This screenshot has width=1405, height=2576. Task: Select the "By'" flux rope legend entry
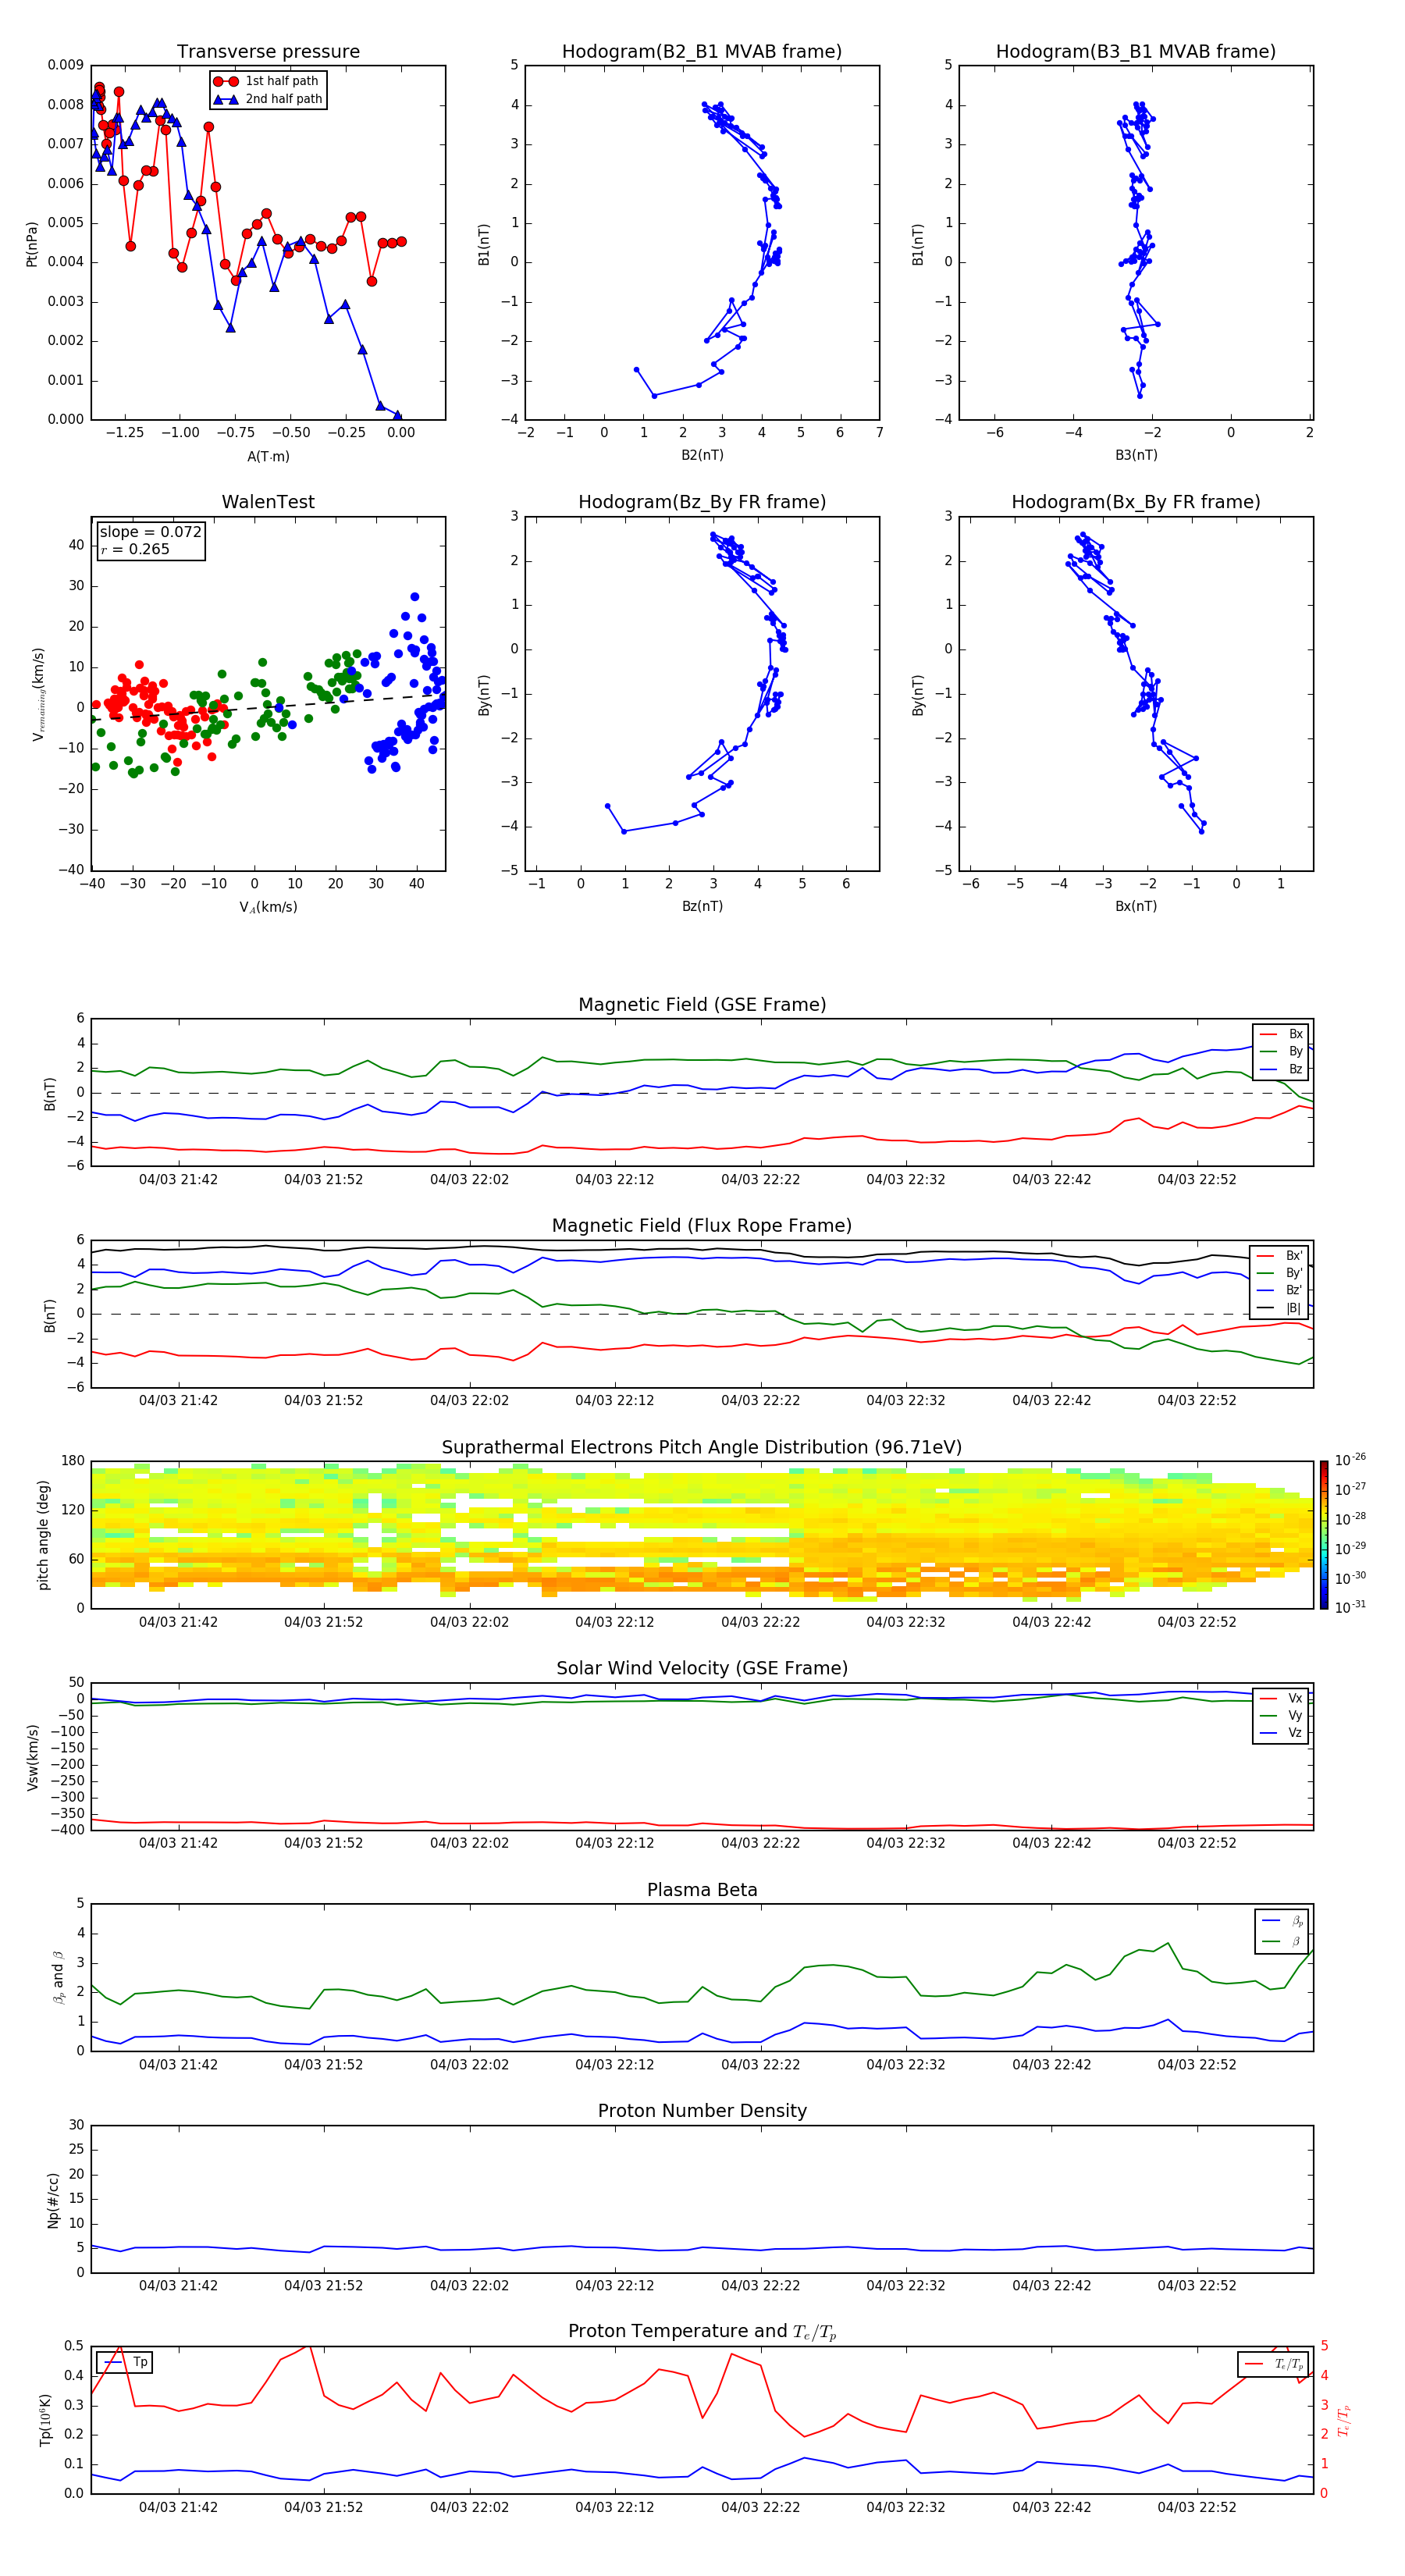pyautogui.click(x=1280, y=1273)
